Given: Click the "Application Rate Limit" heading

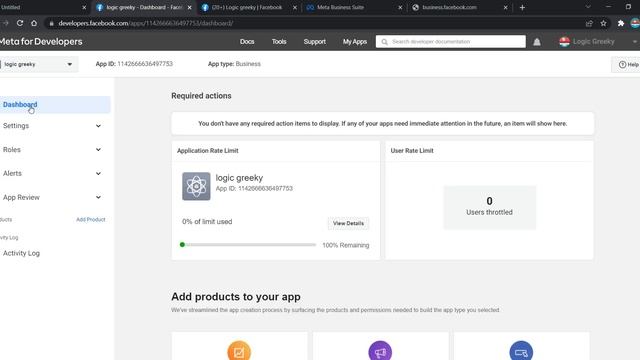Looking at the screenshot, I should point(208,151).
